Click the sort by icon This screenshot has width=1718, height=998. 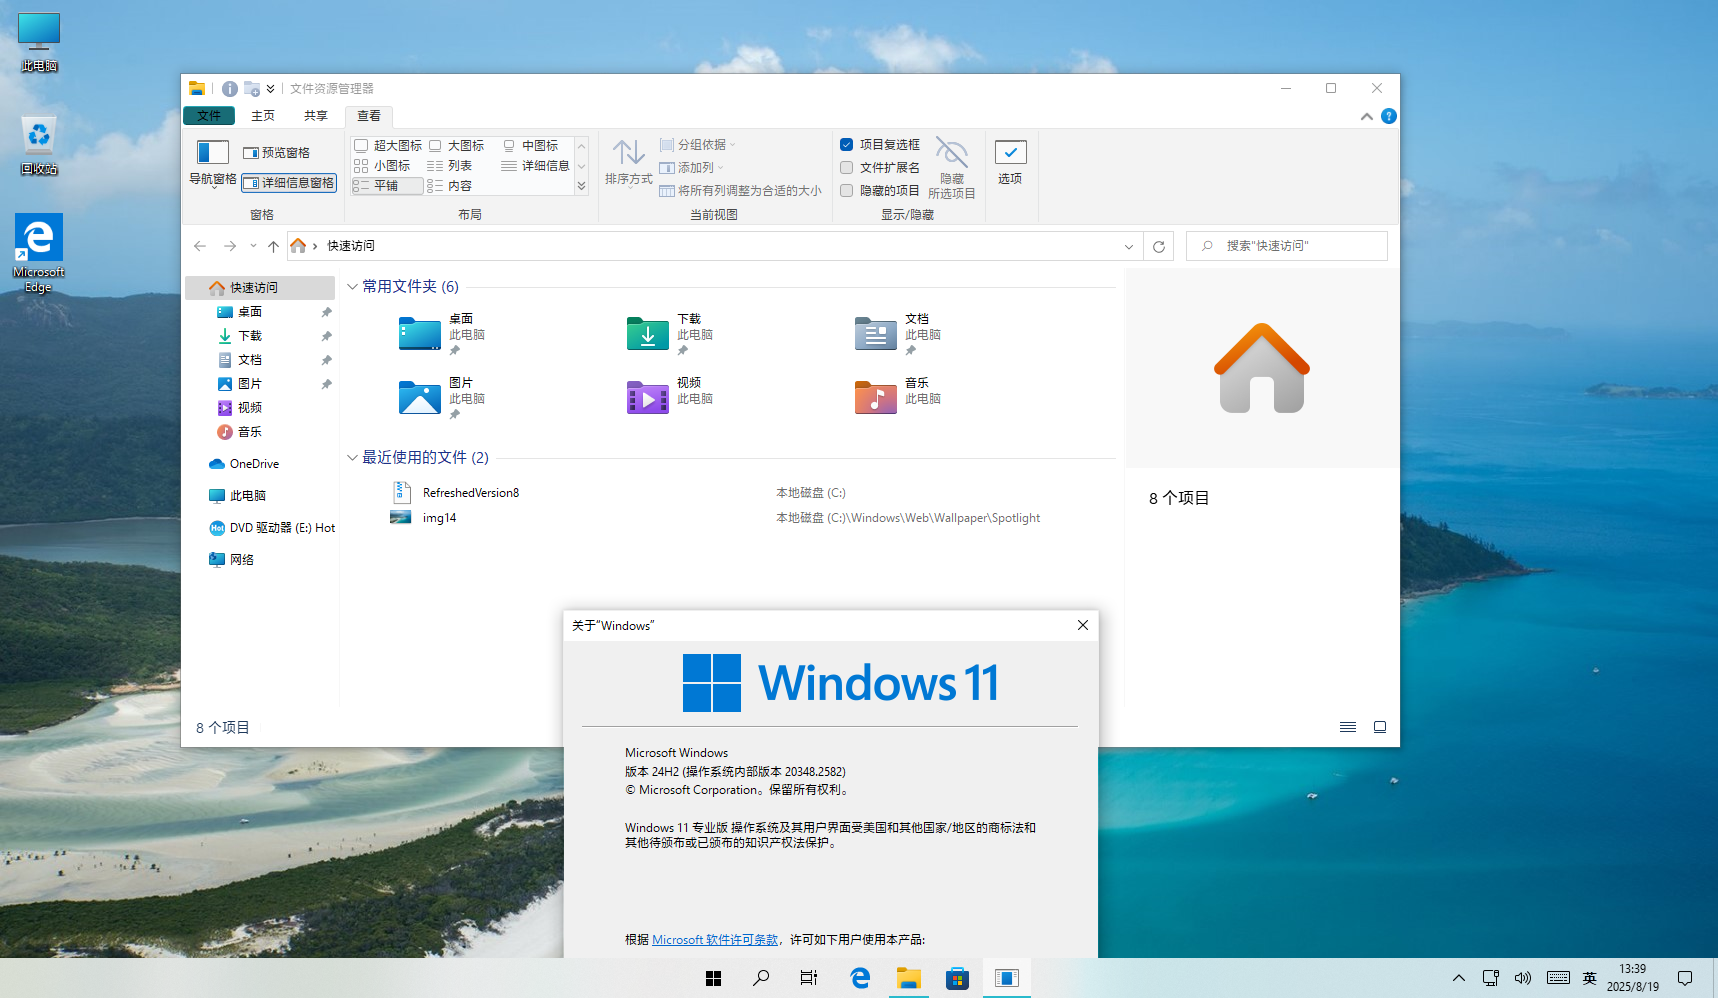pos(628,153)
